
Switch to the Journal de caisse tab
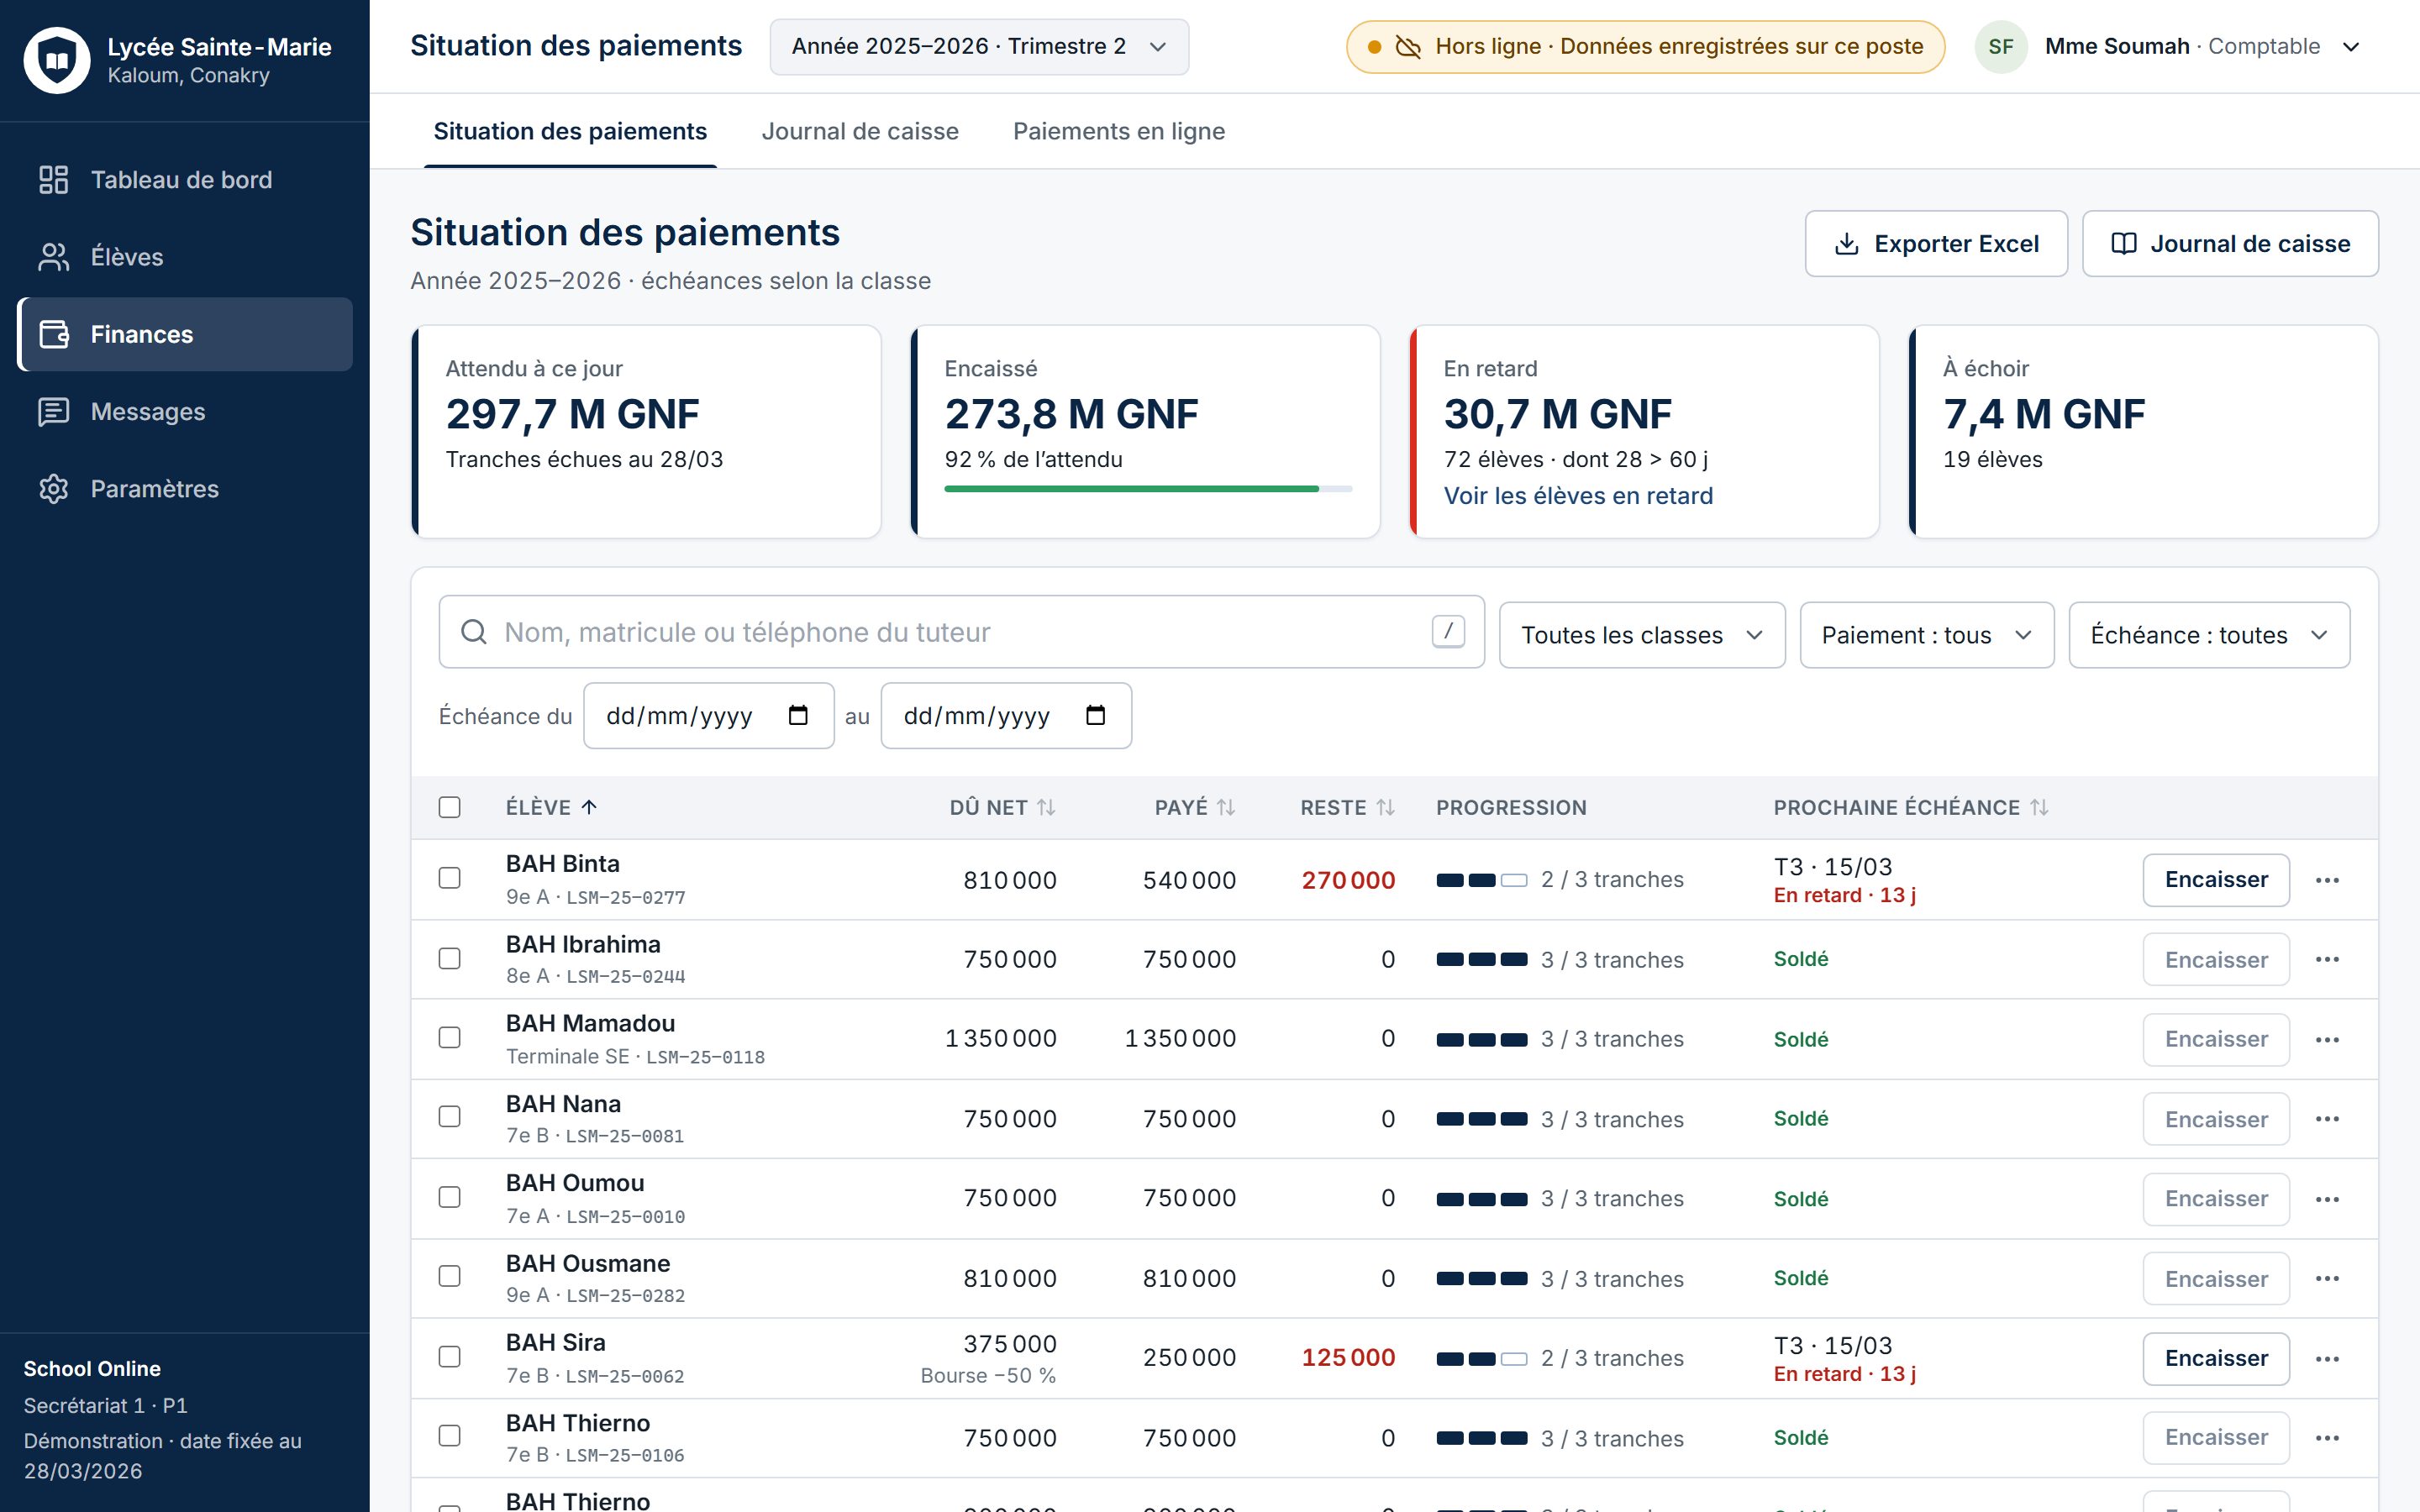860,131
